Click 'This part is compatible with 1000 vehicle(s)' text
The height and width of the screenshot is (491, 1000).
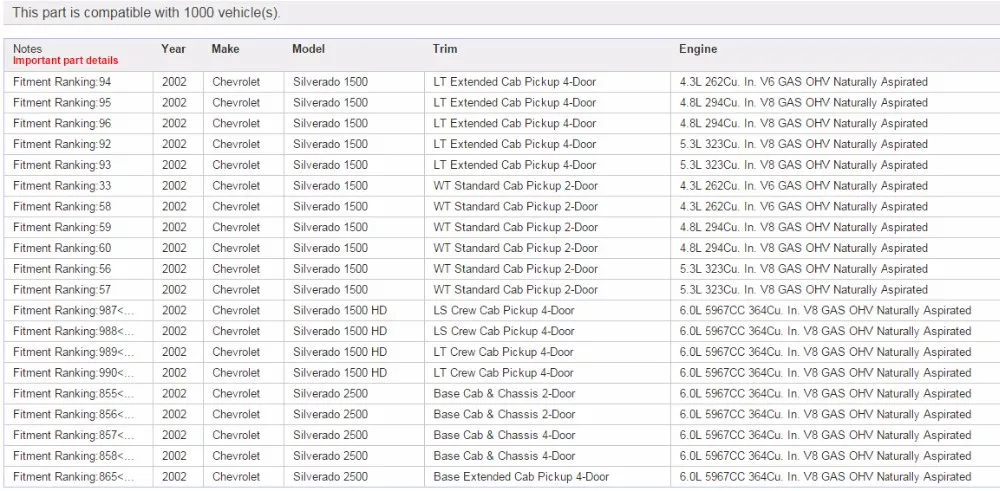[146, 13]
